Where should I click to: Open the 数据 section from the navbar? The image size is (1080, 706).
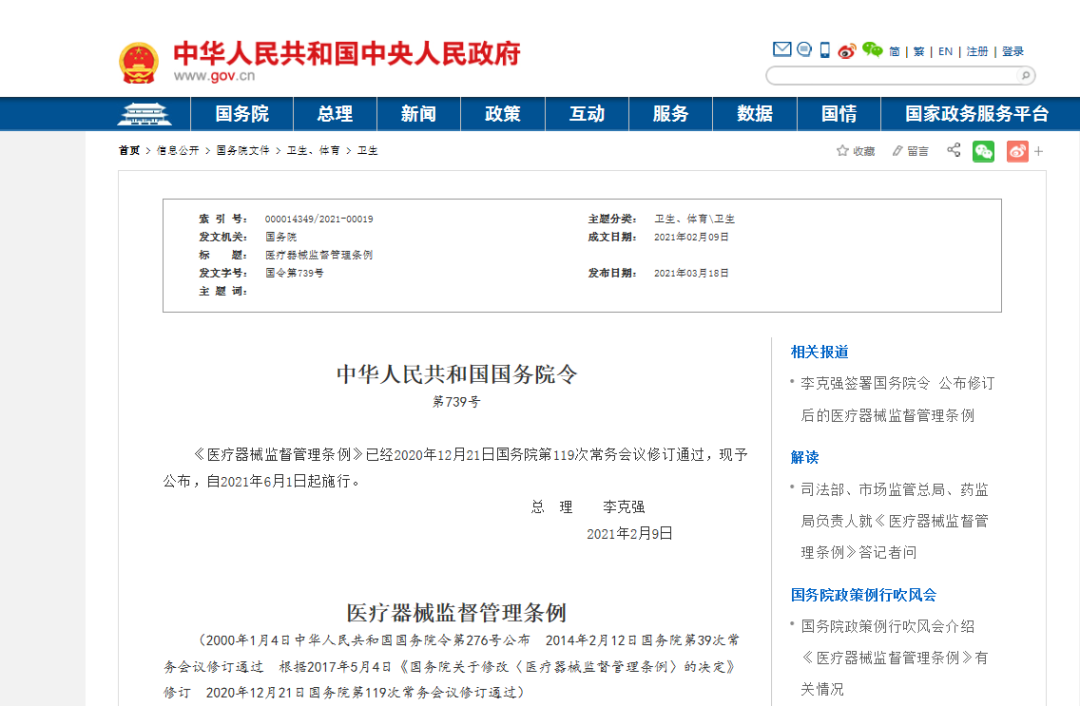[x=753, y=114]
